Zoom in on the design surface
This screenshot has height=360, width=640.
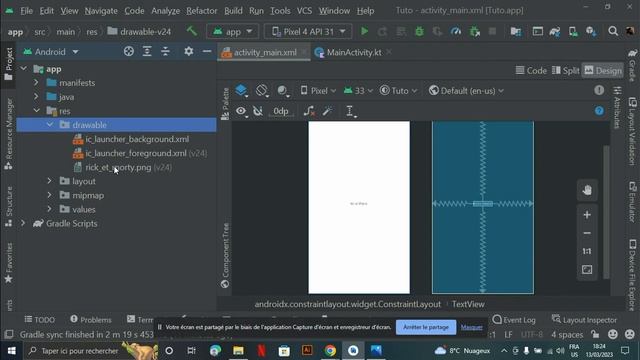pos(587,215)
